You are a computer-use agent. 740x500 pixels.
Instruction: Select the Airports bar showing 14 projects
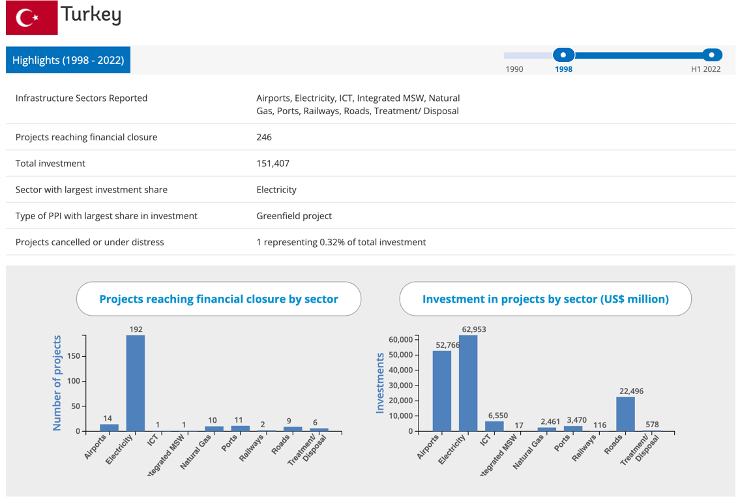coord(109,427)
